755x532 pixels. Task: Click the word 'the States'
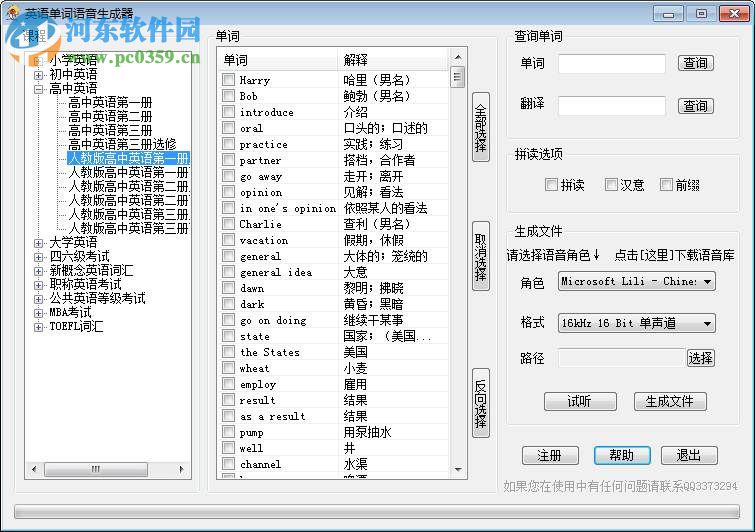click(x=270, y=352)
